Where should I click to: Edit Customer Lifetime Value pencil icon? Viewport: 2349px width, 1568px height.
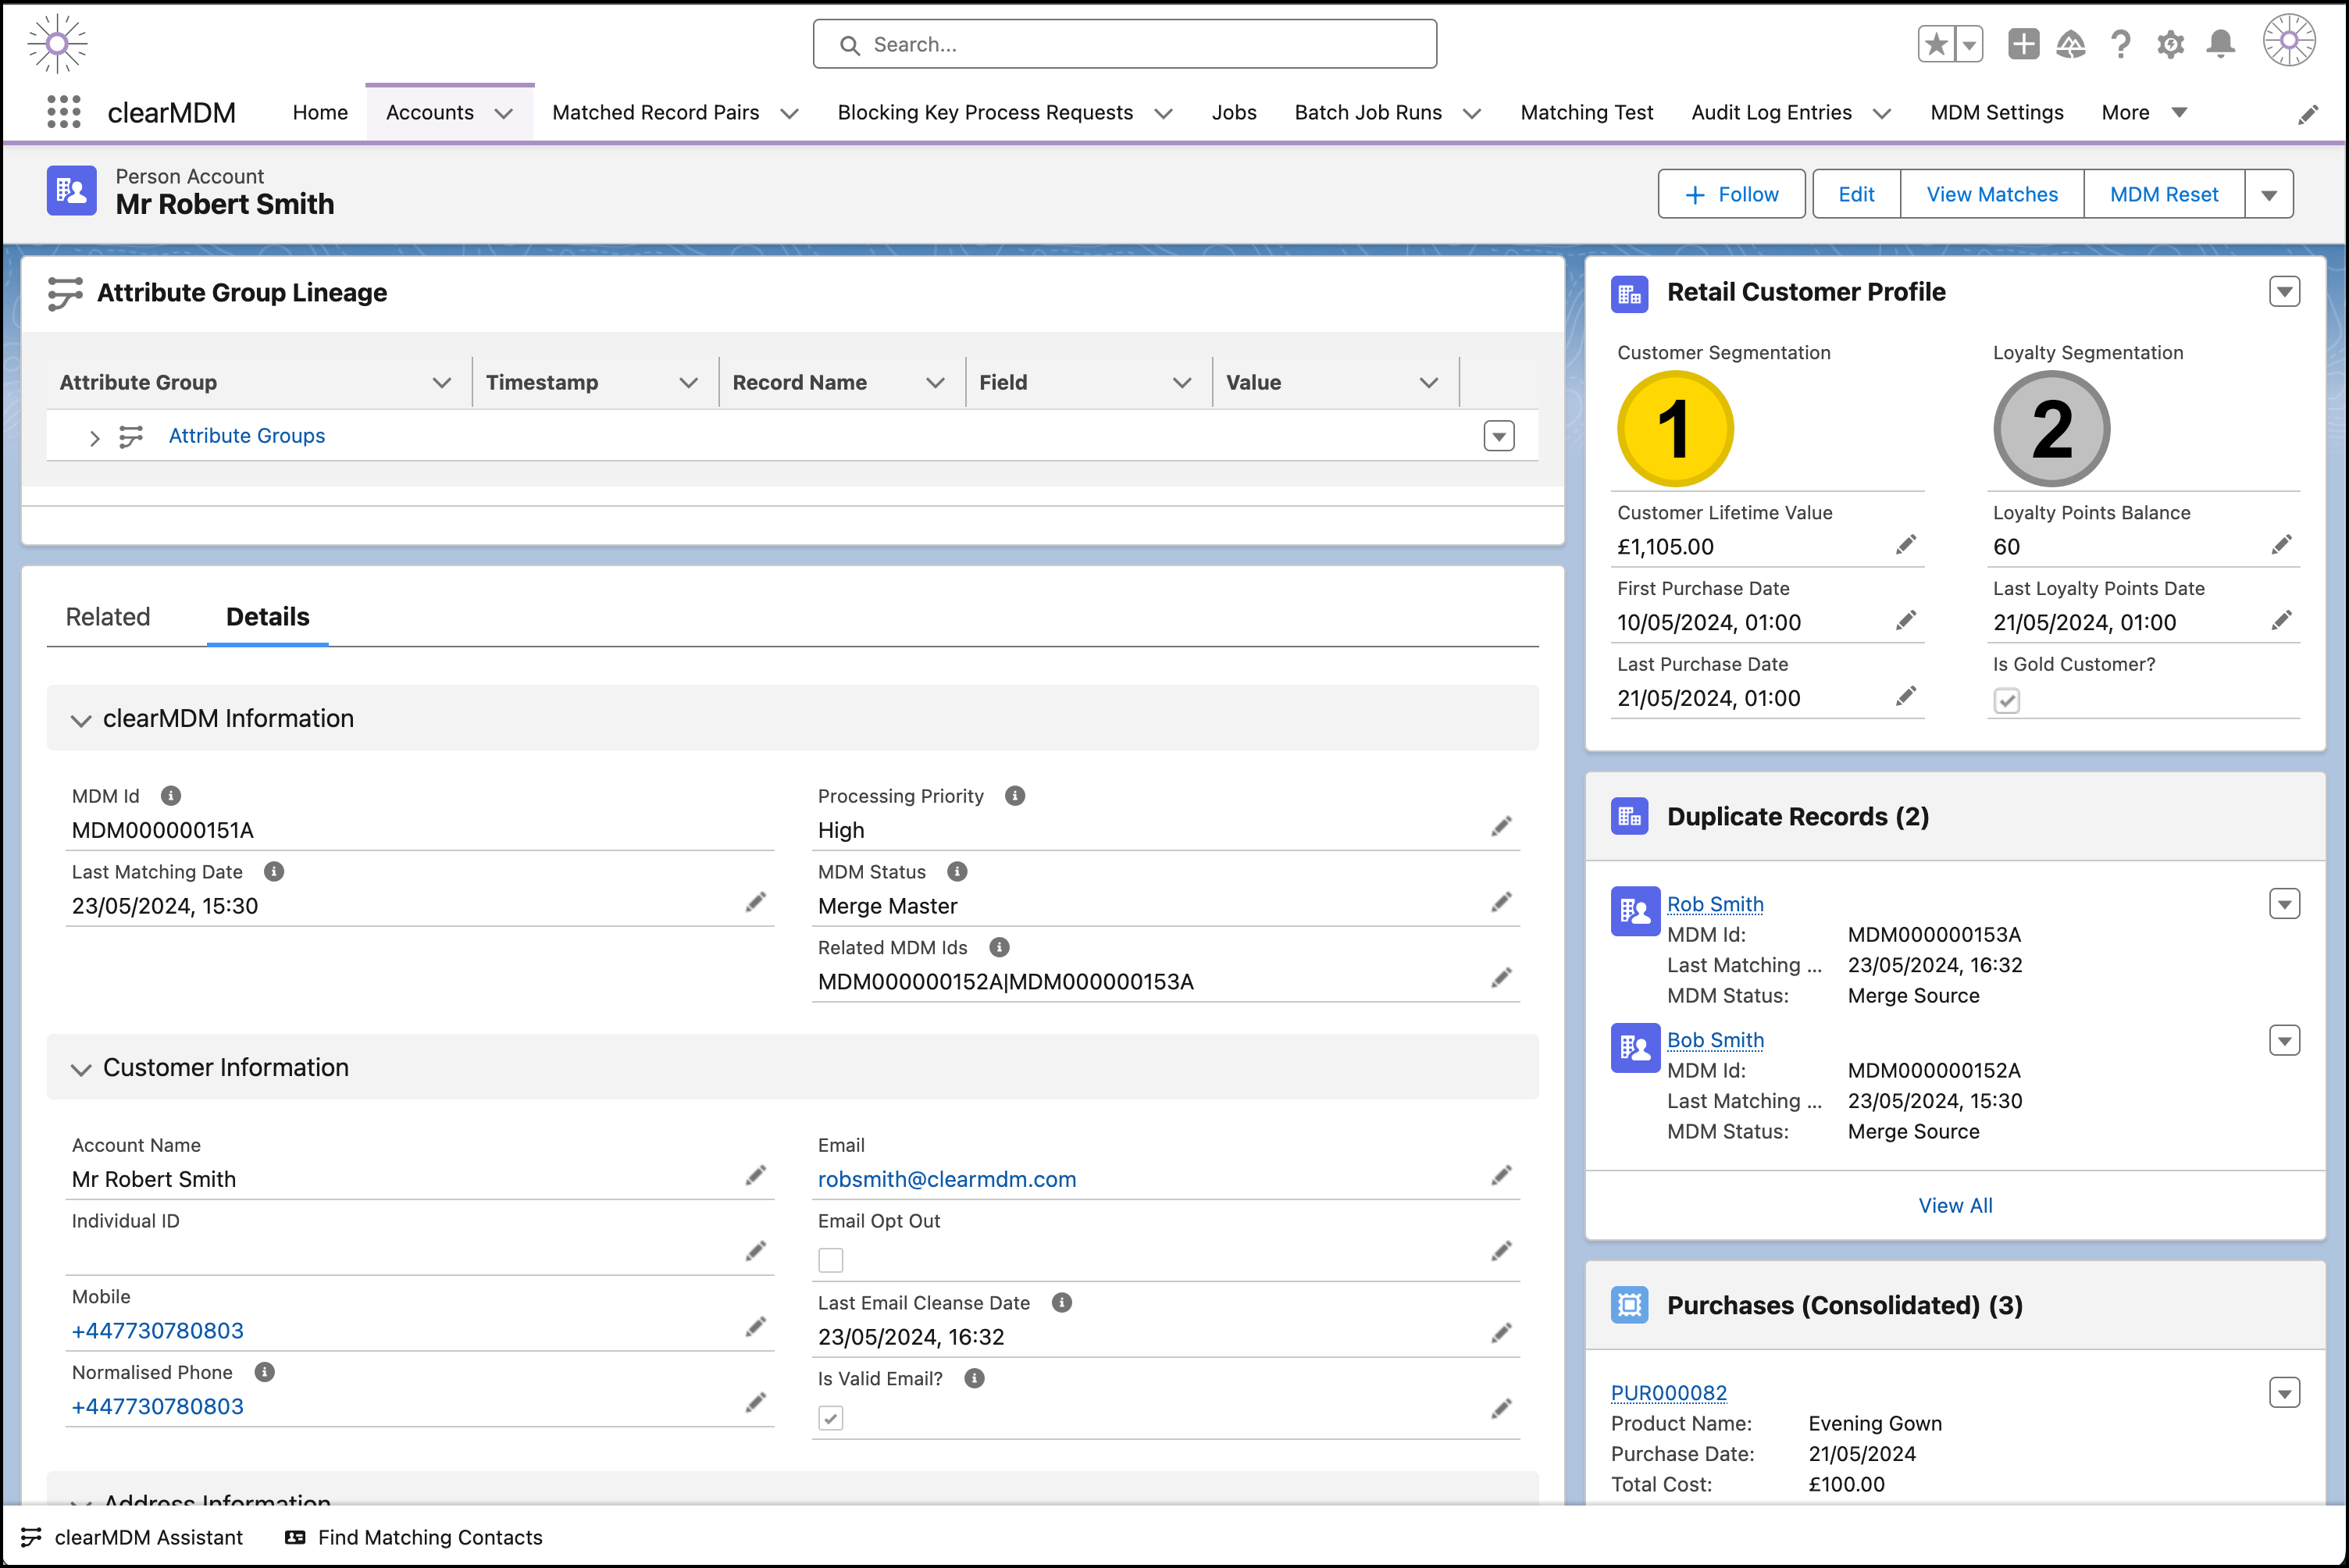(x=1905, y=545)
